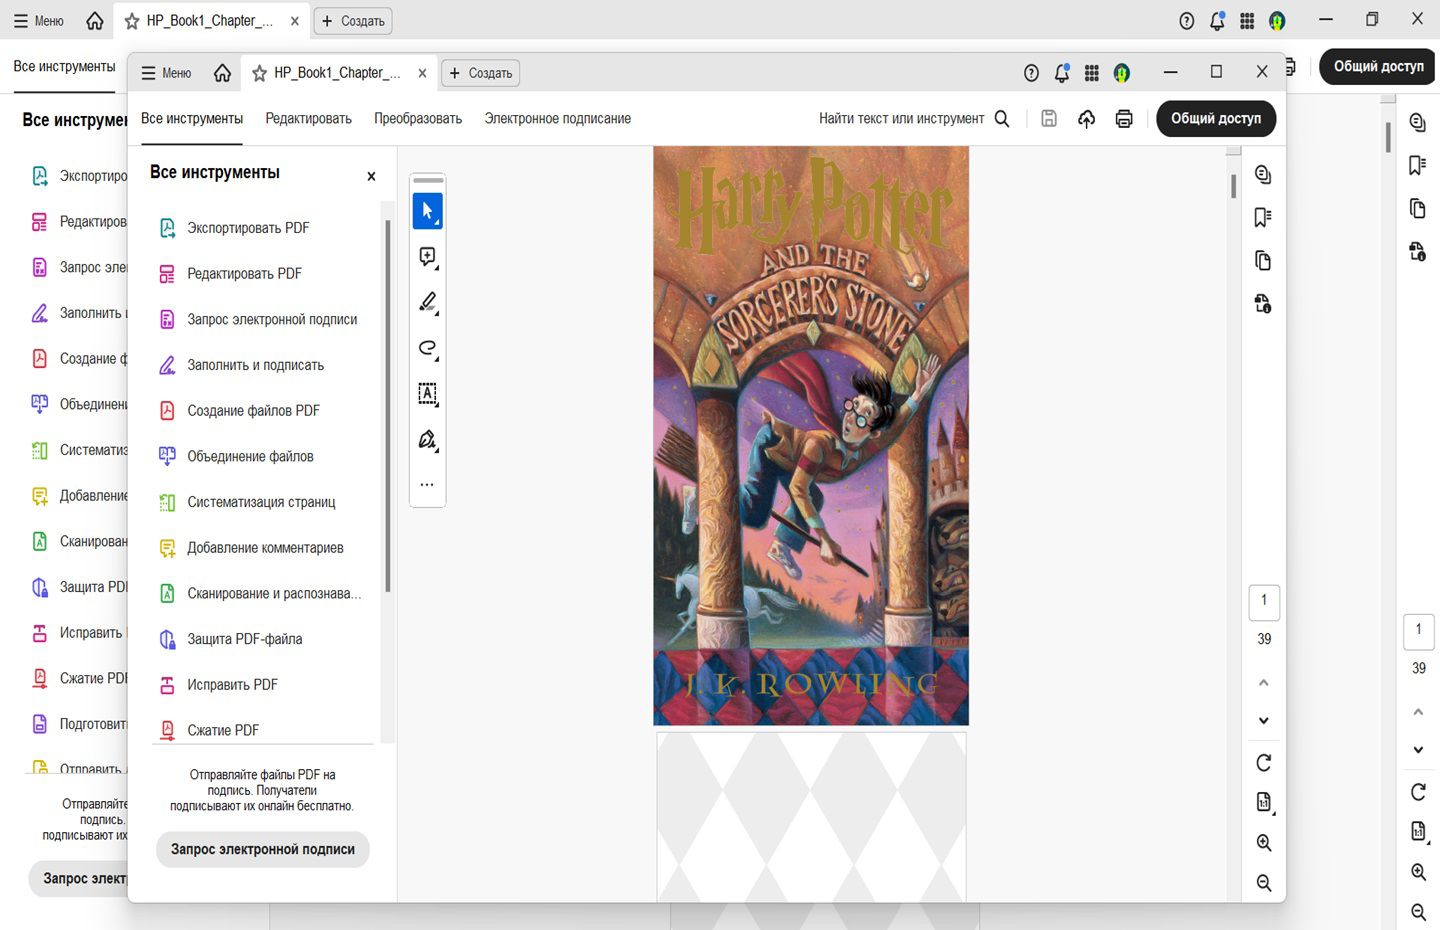The height and width of the screenshot is (930, 1440).
Task: Zoom out on the document in front window
Action: [x=1264, y=883]
